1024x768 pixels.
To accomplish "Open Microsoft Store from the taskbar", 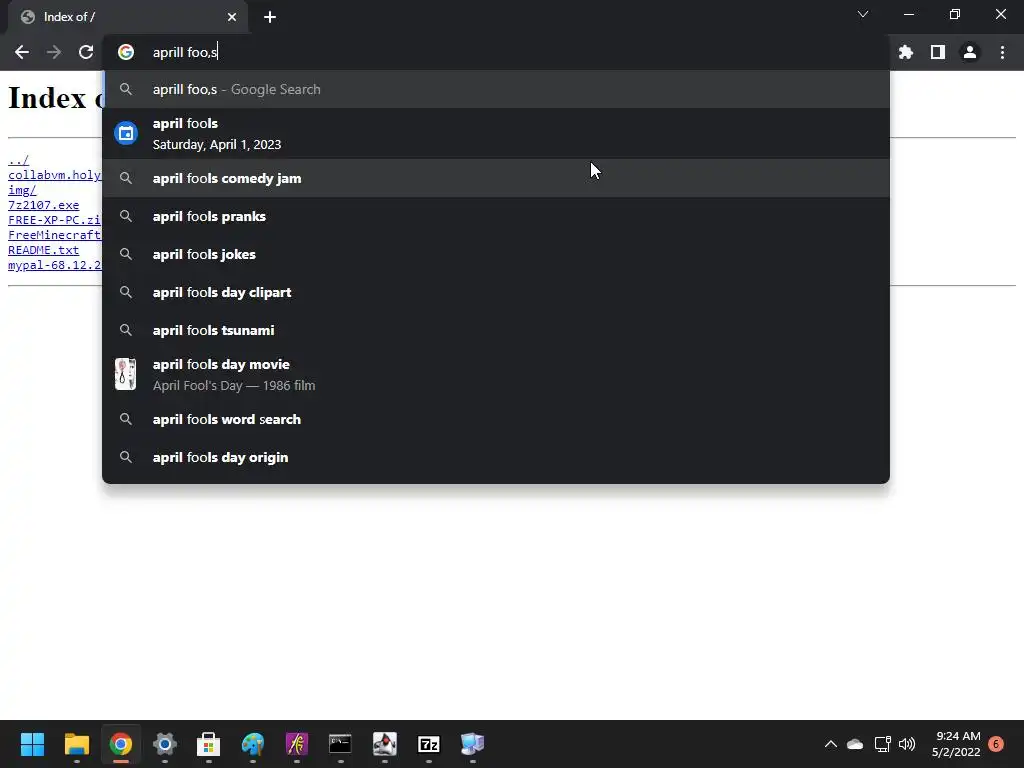I will (208, 744).
